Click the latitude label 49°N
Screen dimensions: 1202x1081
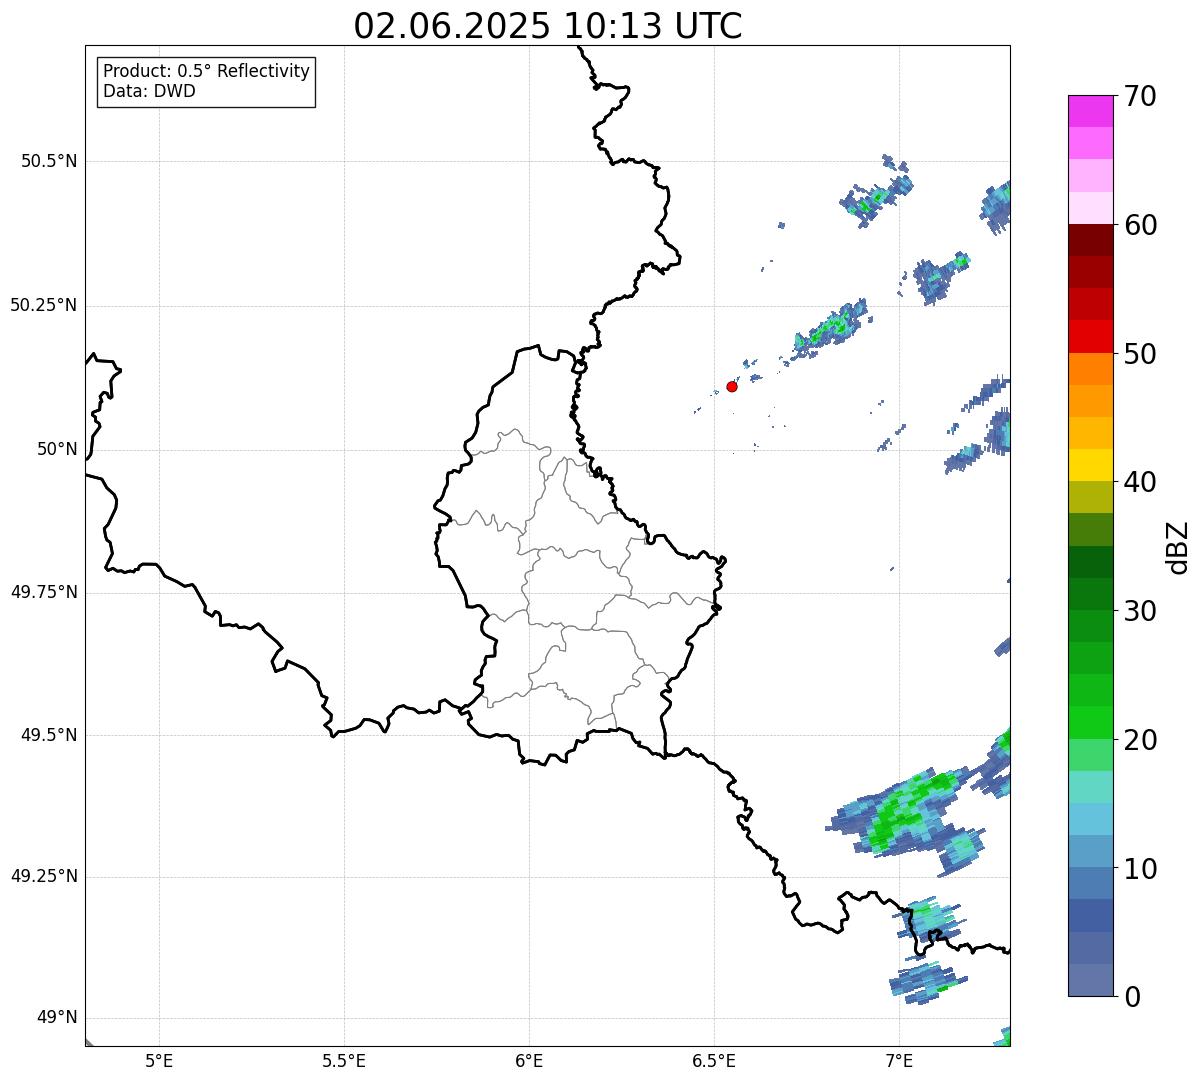[57, 1018]
